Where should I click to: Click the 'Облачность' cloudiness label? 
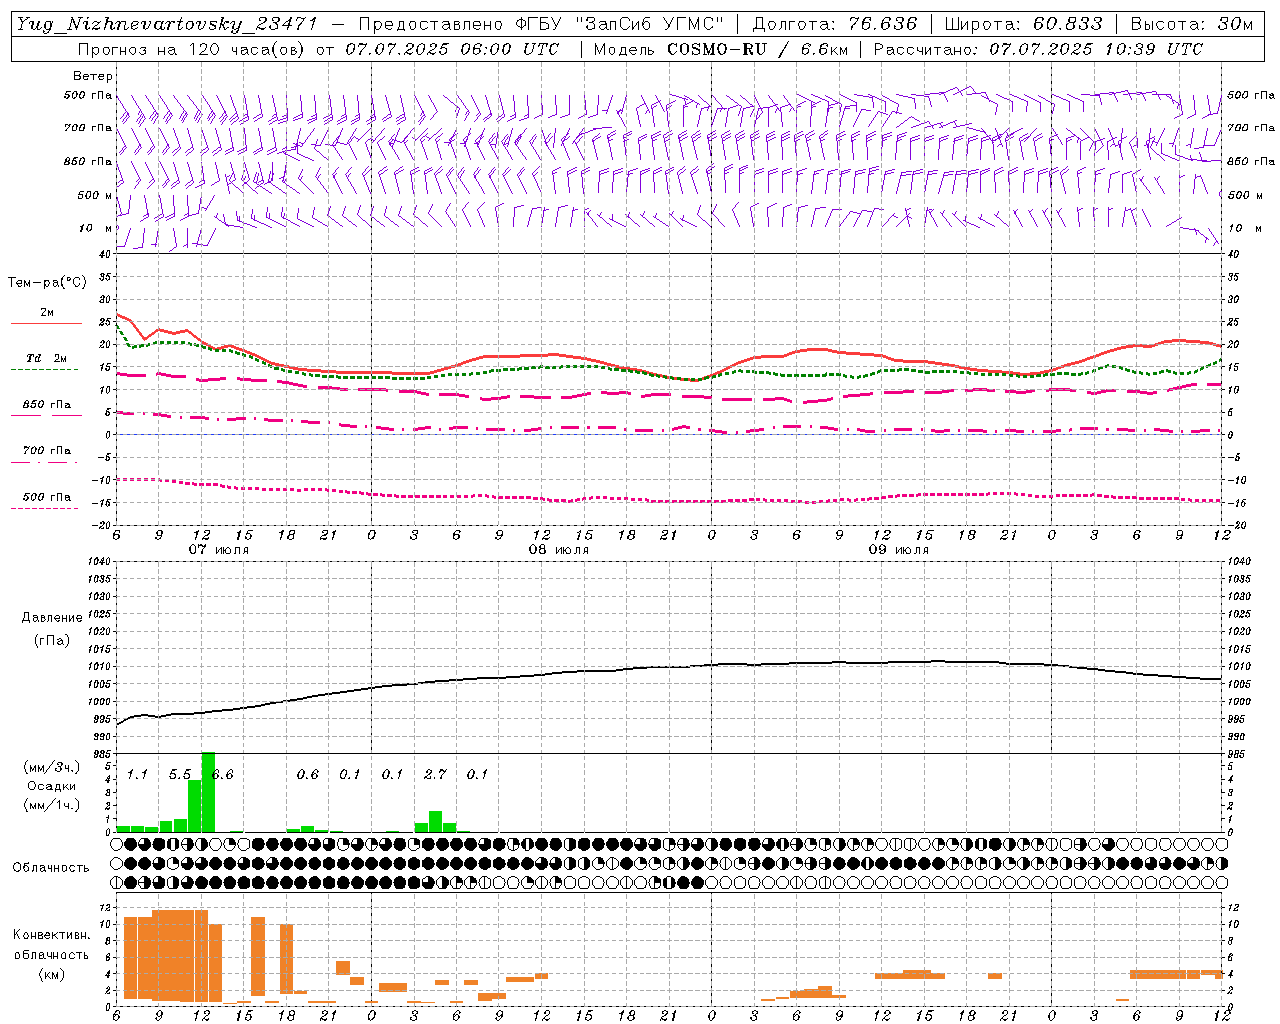(x=51, y=868)
